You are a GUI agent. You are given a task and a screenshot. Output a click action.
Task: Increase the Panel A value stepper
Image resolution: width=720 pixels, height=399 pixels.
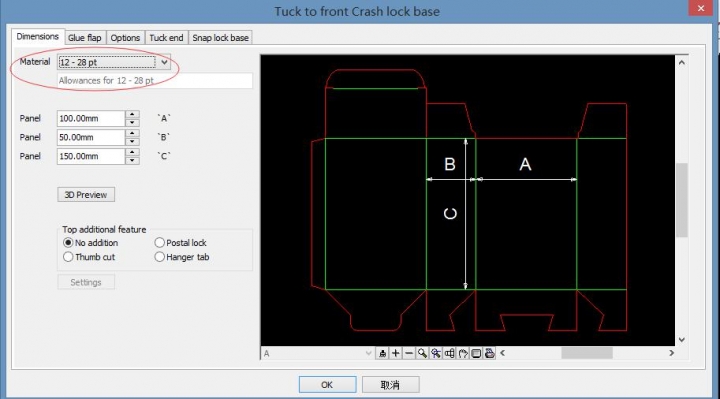pyautogui.click(x=132, y=114)
